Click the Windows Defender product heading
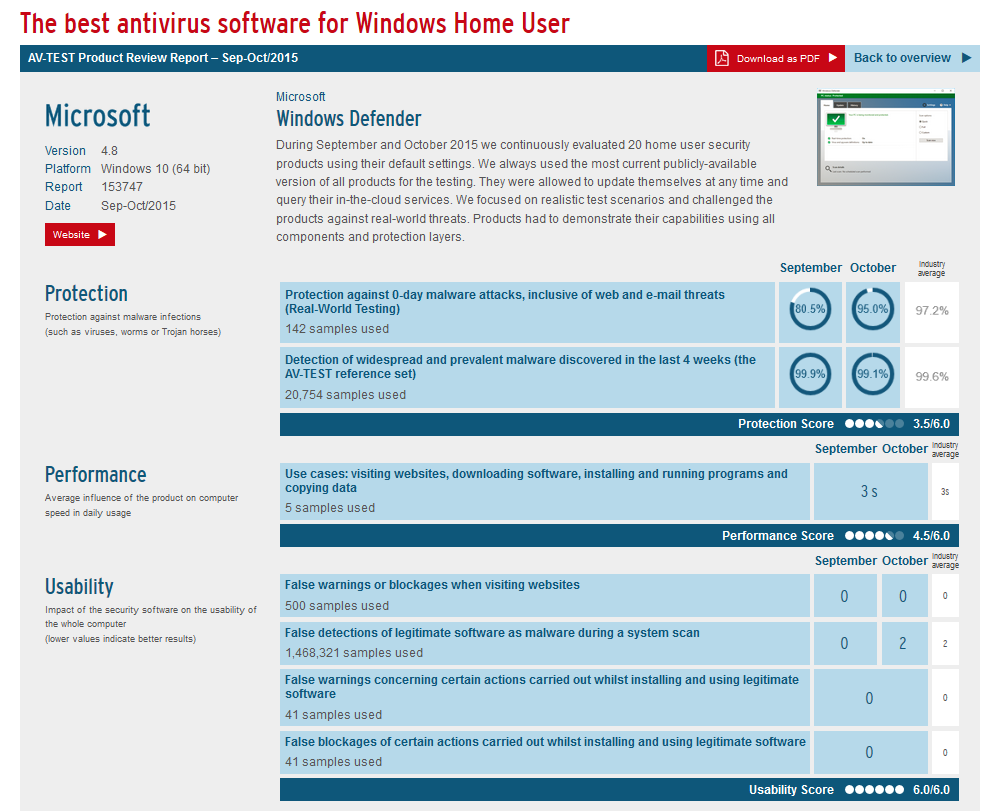This screenshot has height=811, width=998. 349,119
